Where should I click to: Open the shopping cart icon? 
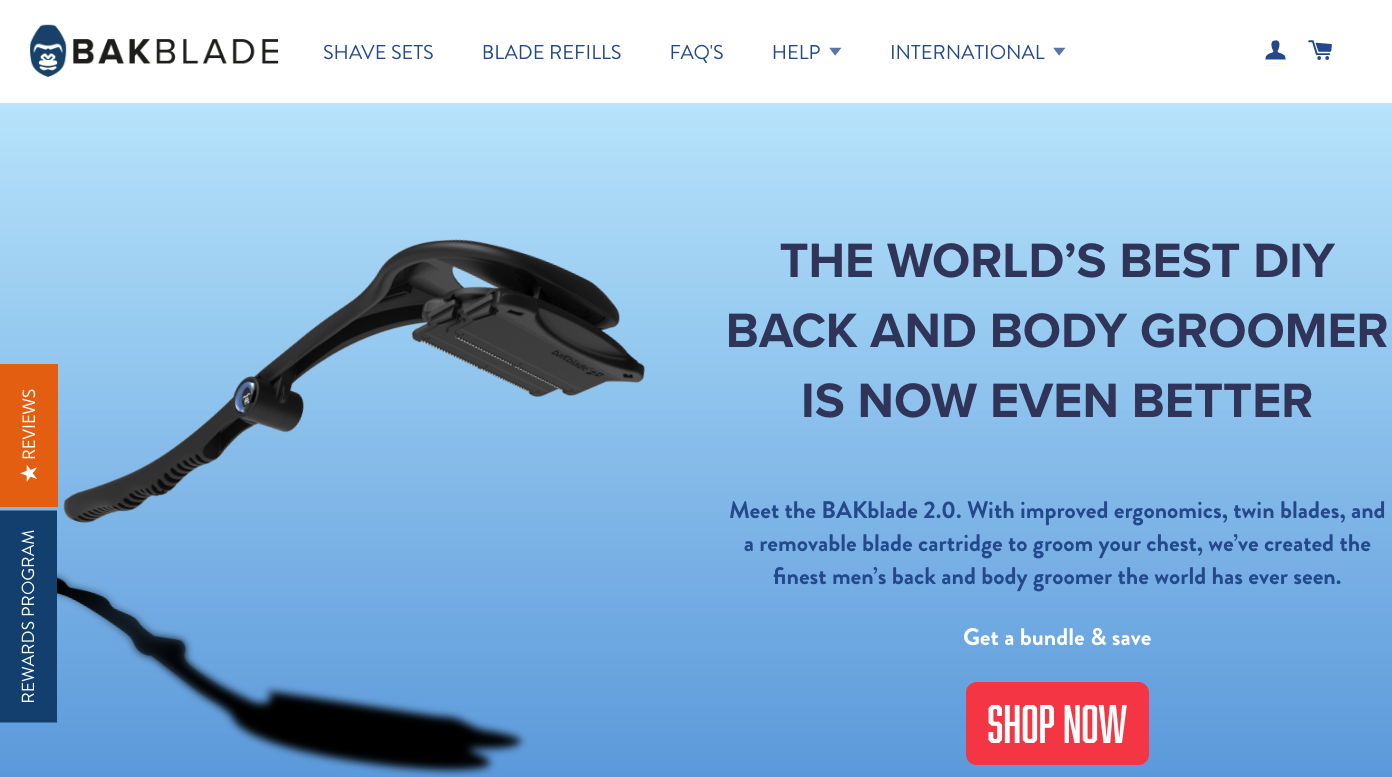coord(1320,50)
